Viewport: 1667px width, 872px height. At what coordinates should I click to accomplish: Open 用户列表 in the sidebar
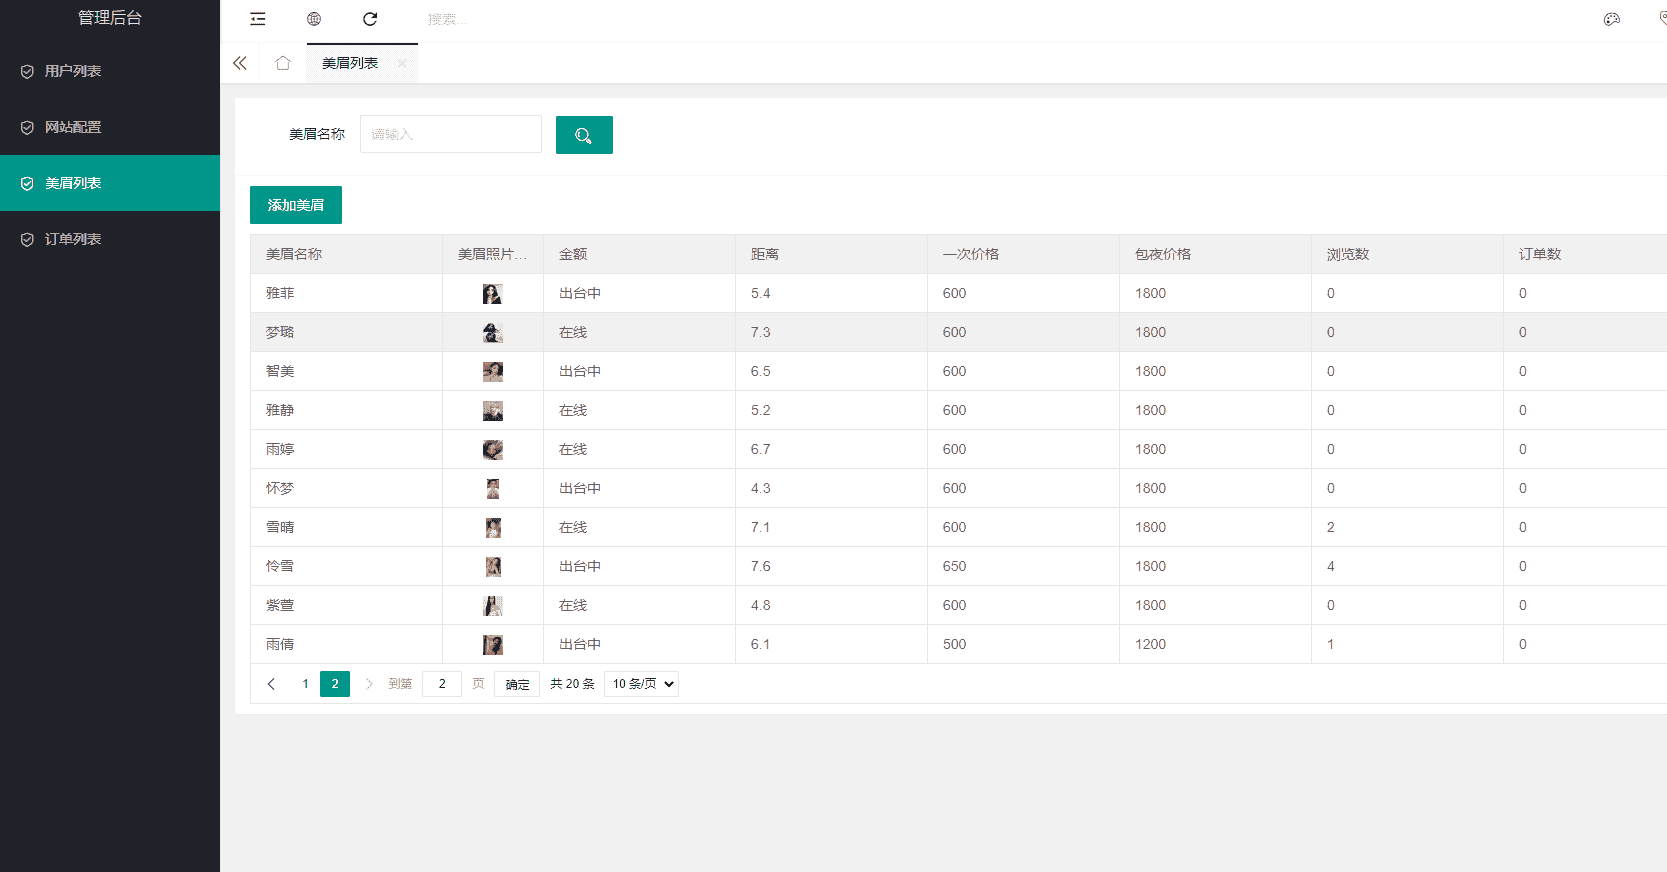pyautogui.click(x=73, y=71)
